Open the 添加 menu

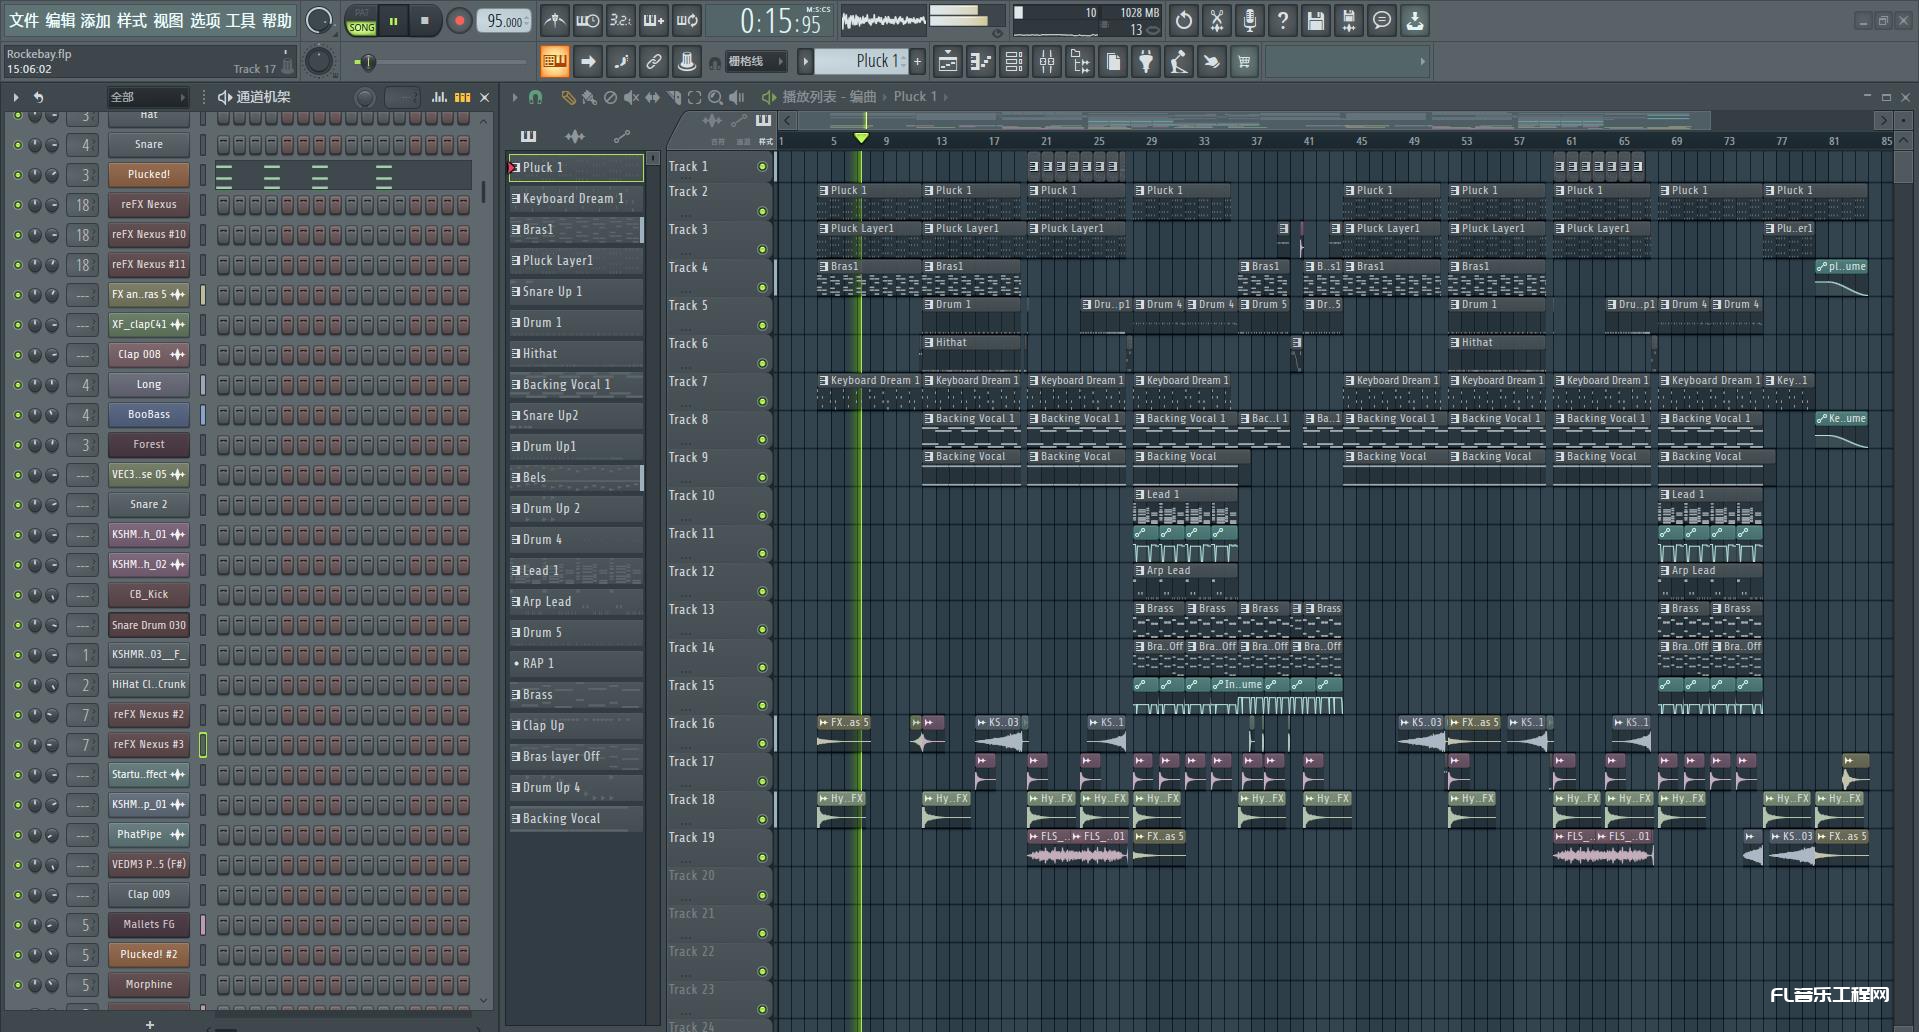pos(96,21)
